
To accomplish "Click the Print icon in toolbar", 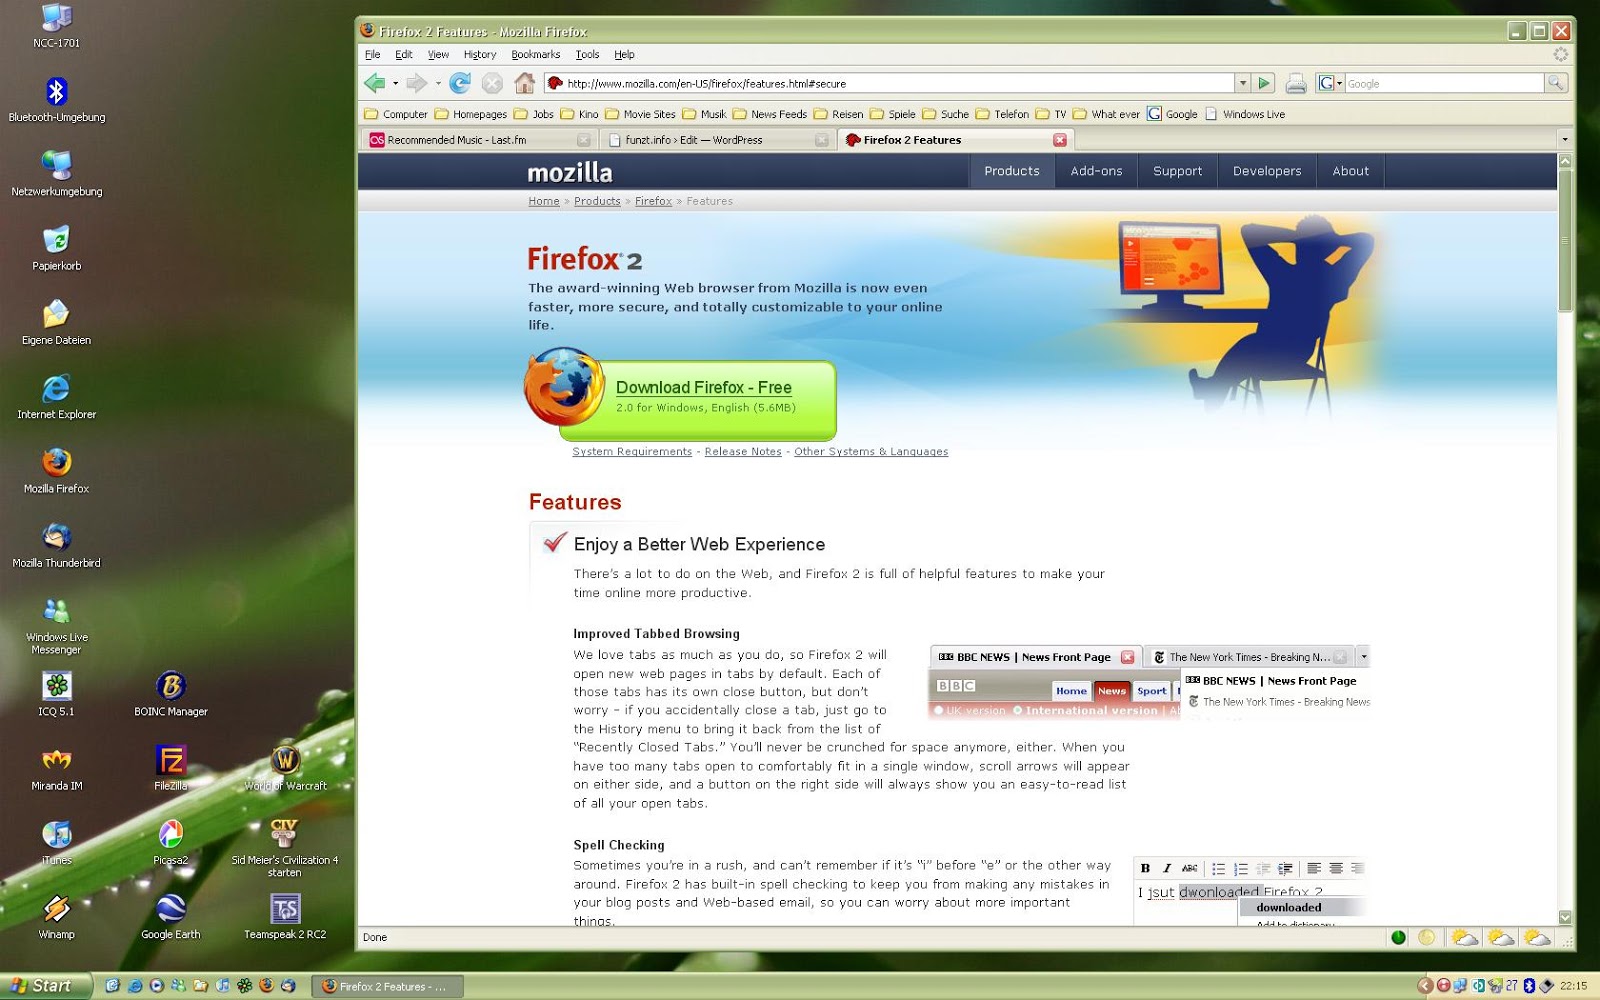I will (1296, 84).
